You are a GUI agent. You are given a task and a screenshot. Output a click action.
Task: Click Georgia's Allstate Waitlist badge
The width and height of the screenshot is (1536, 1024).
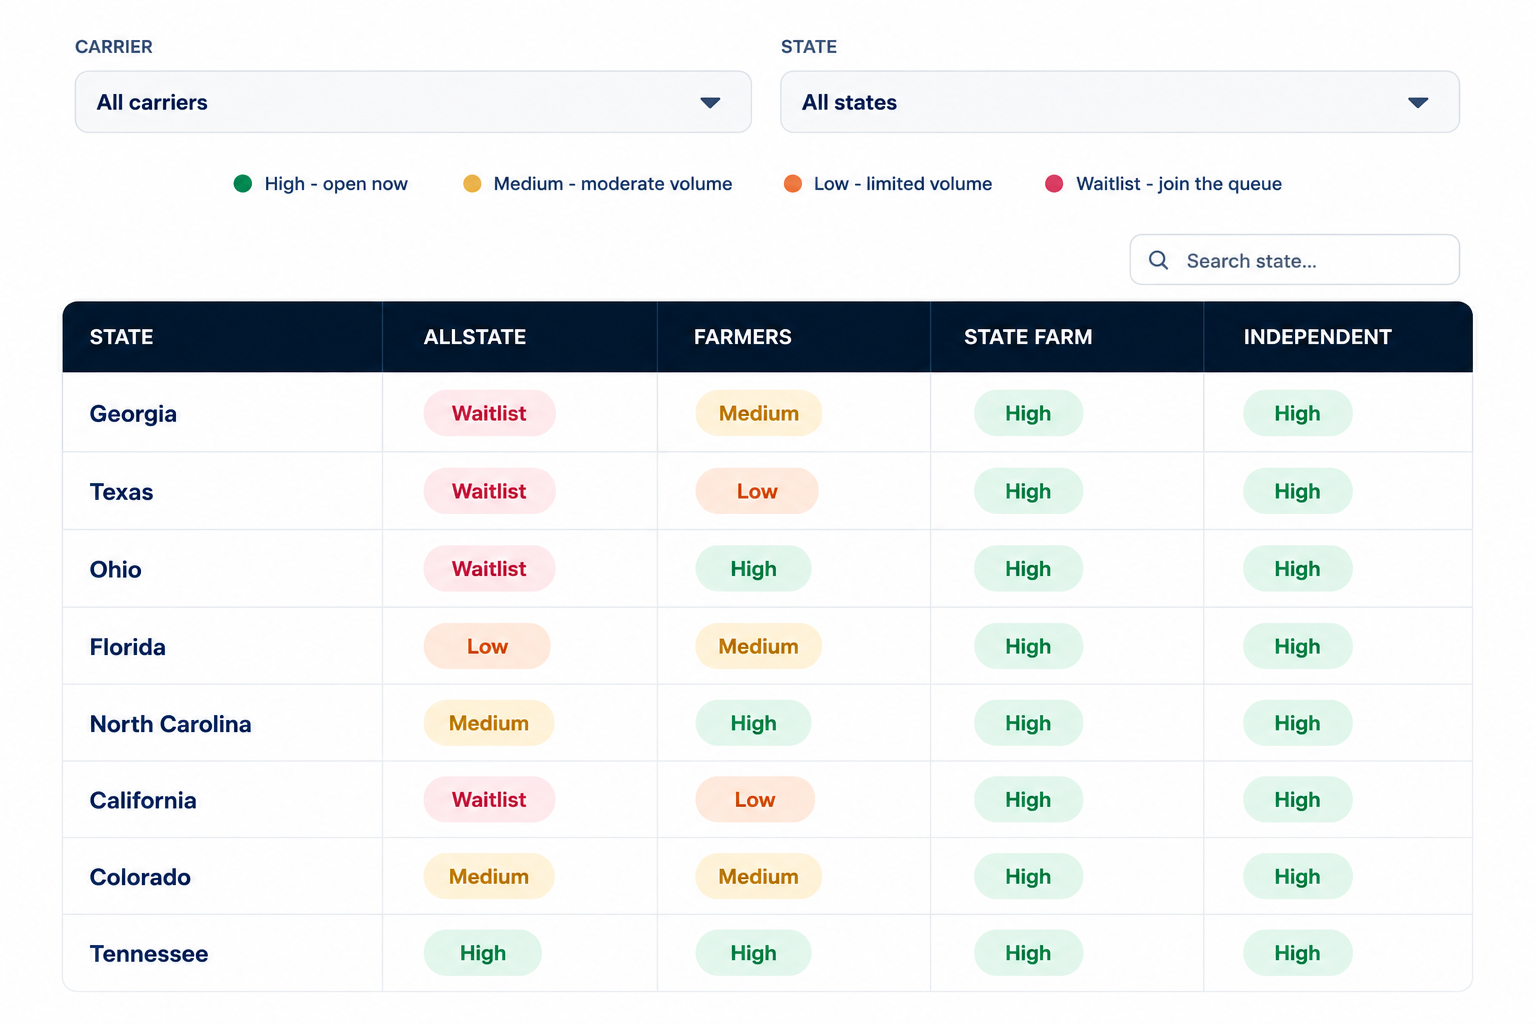[x=489, y=413]
